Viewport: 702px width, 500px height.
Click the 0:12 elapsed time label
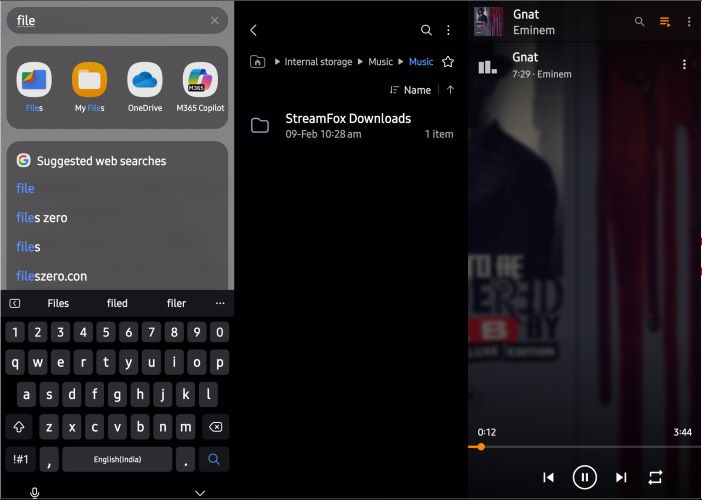point(487,432)
